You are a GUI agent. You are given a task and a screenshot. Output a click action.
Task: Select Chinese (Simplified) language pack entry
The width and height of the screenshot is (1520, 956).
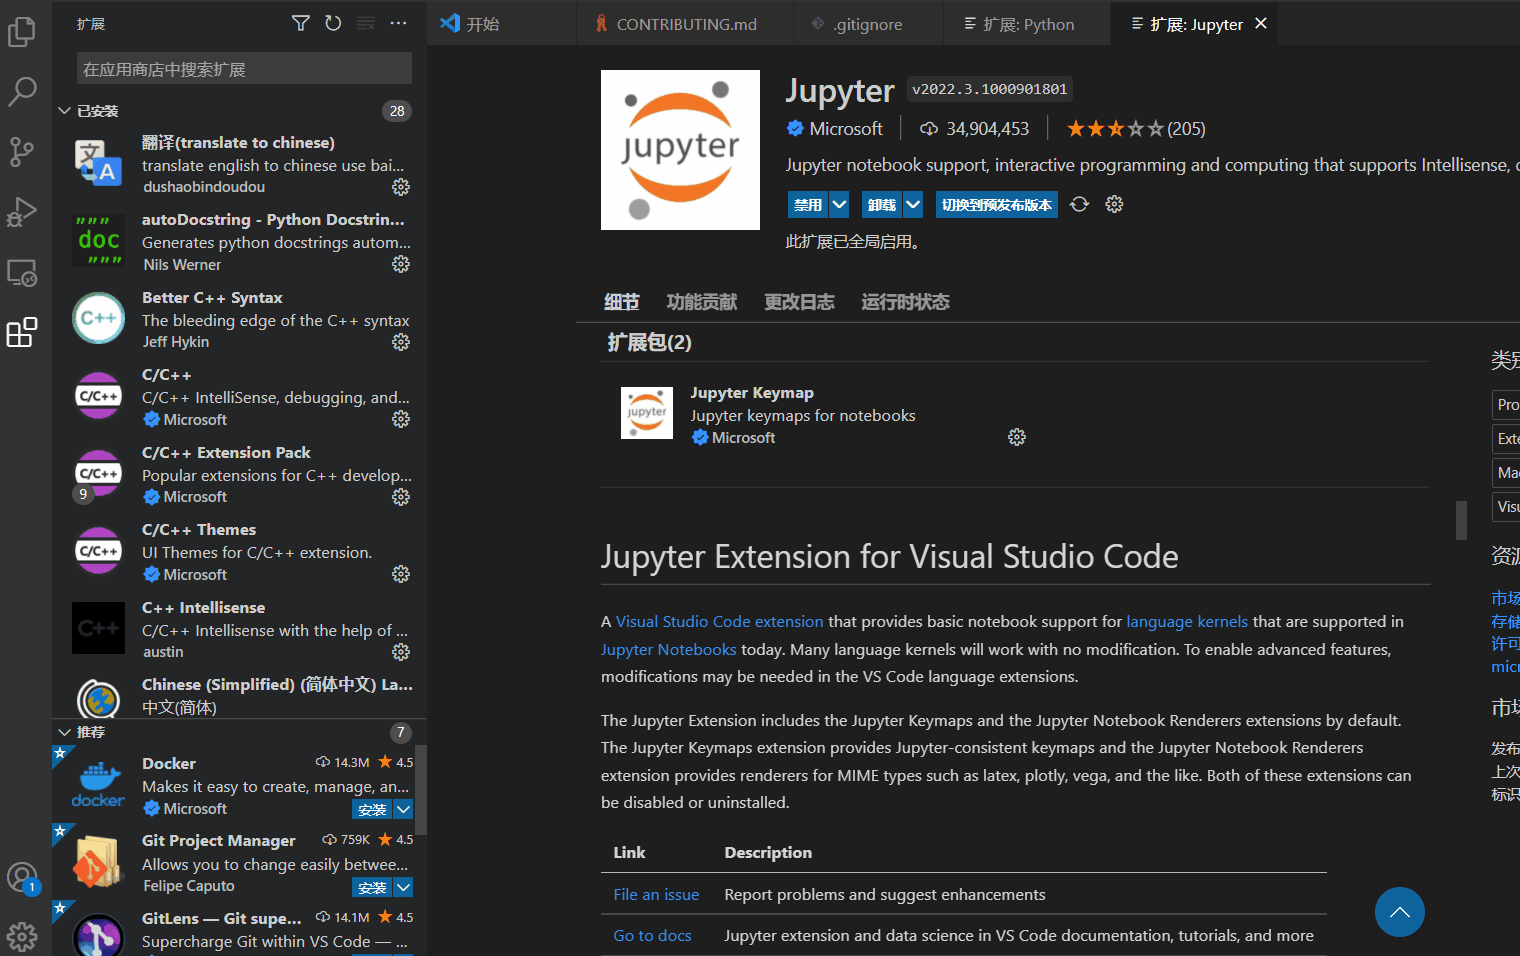[x=240, y=695]
